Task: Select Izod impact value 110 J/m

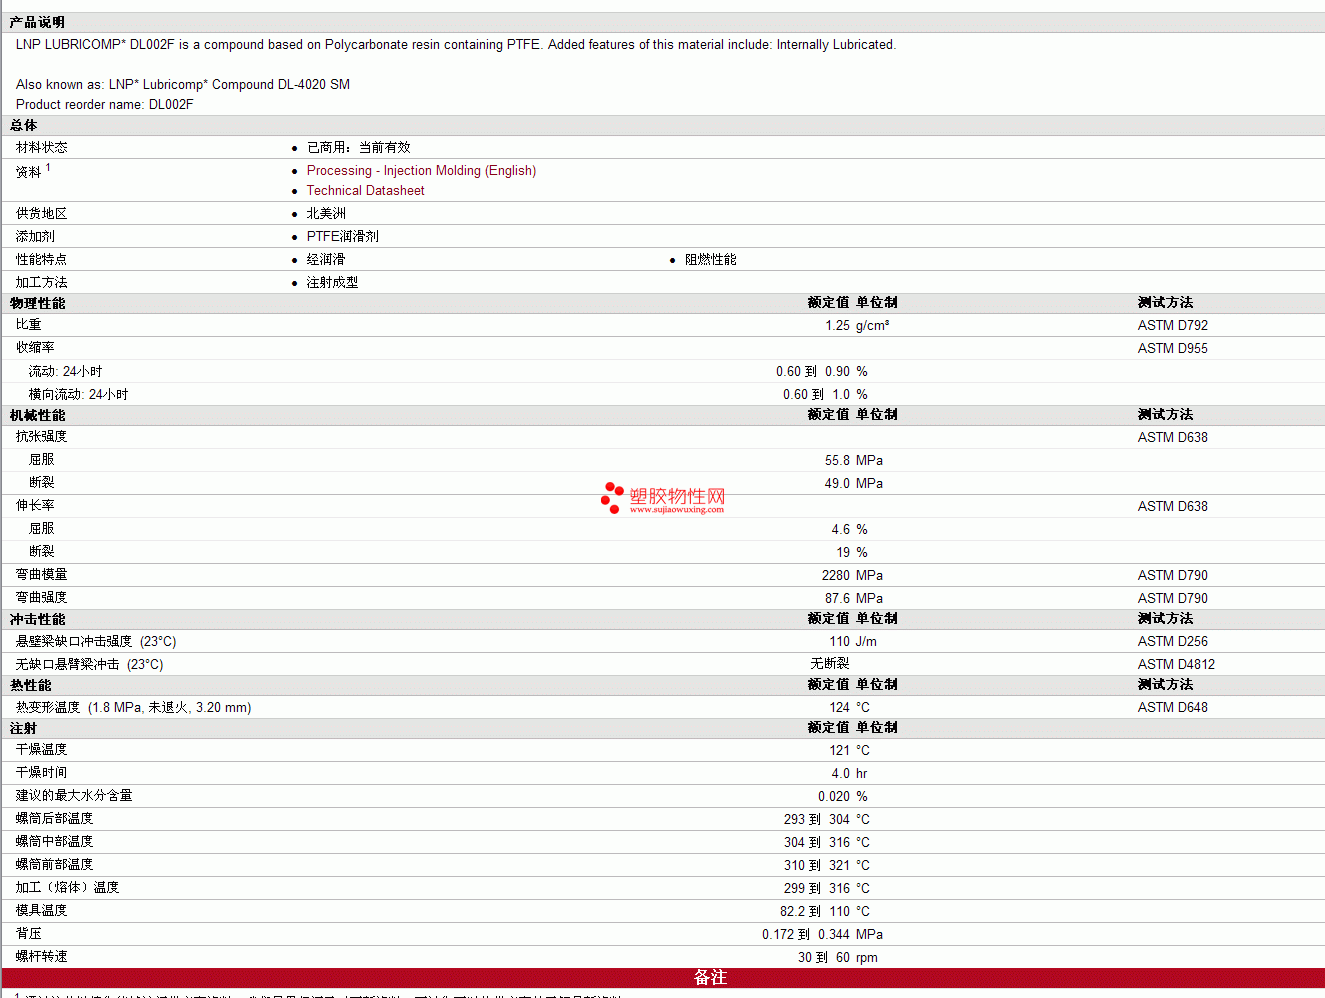Action: point(853,642)
